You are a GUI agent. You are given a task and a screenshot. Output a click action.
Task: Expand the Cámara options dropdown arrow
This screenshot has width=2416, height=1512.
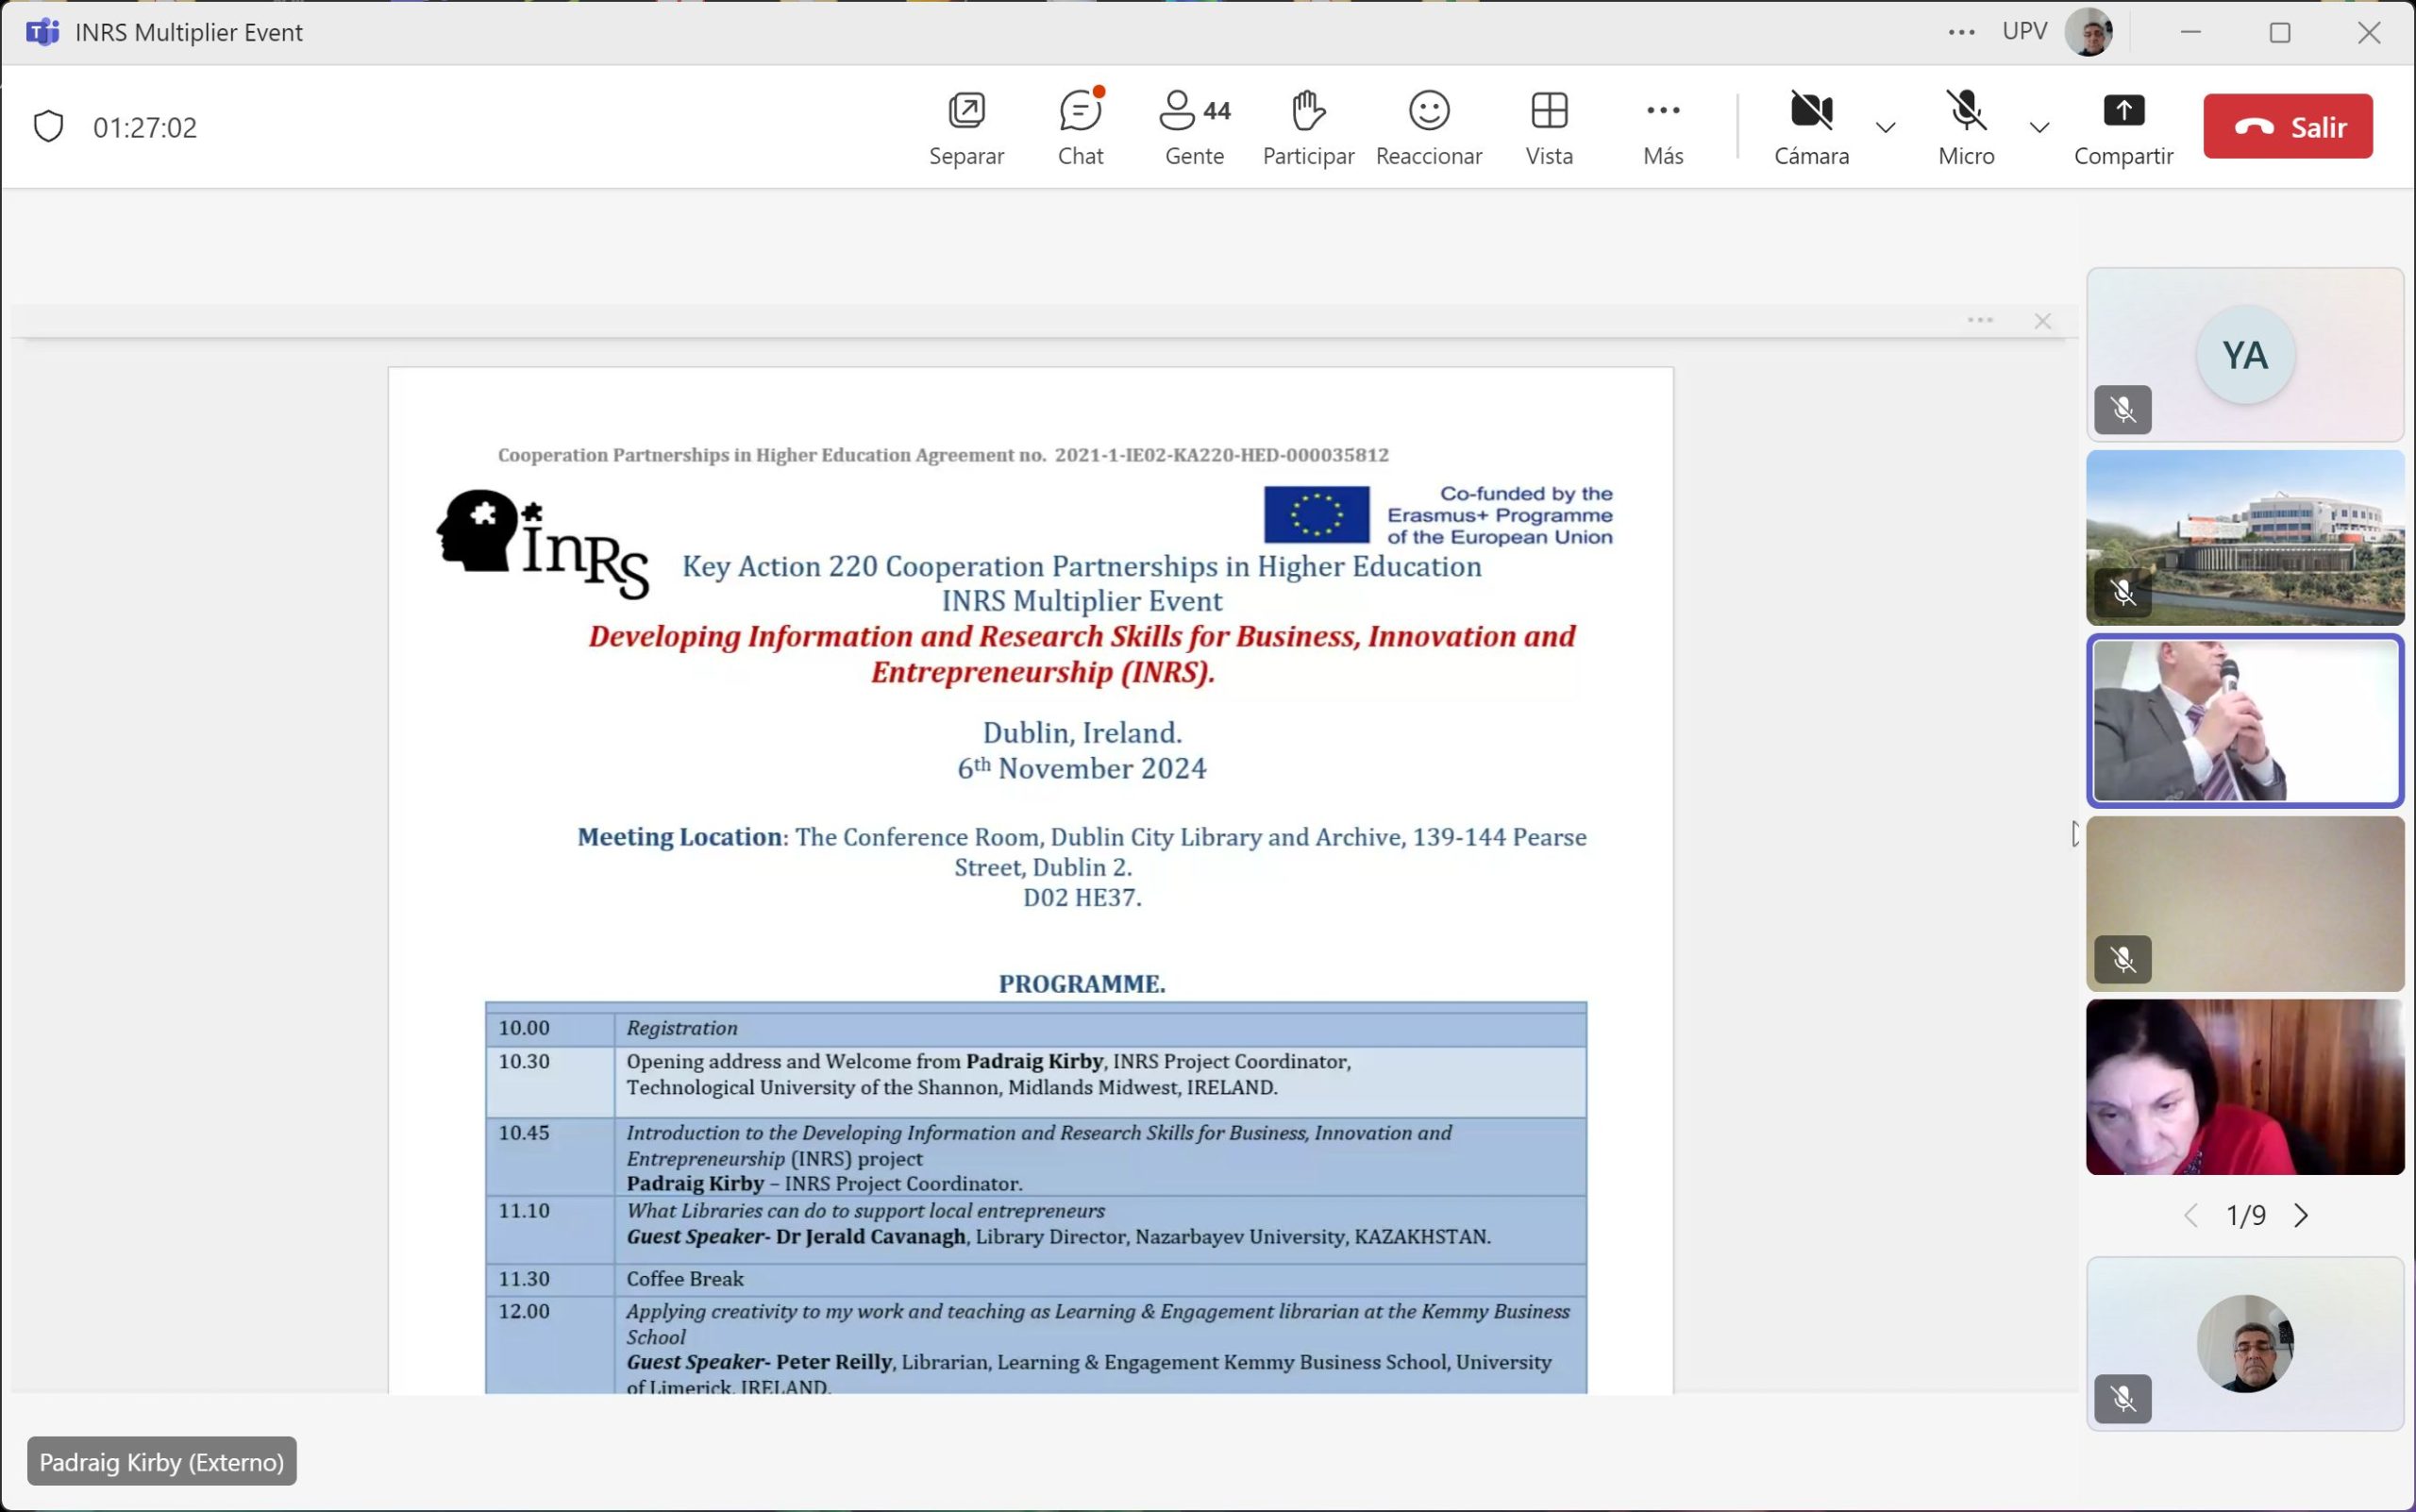tap(1885, 127)
